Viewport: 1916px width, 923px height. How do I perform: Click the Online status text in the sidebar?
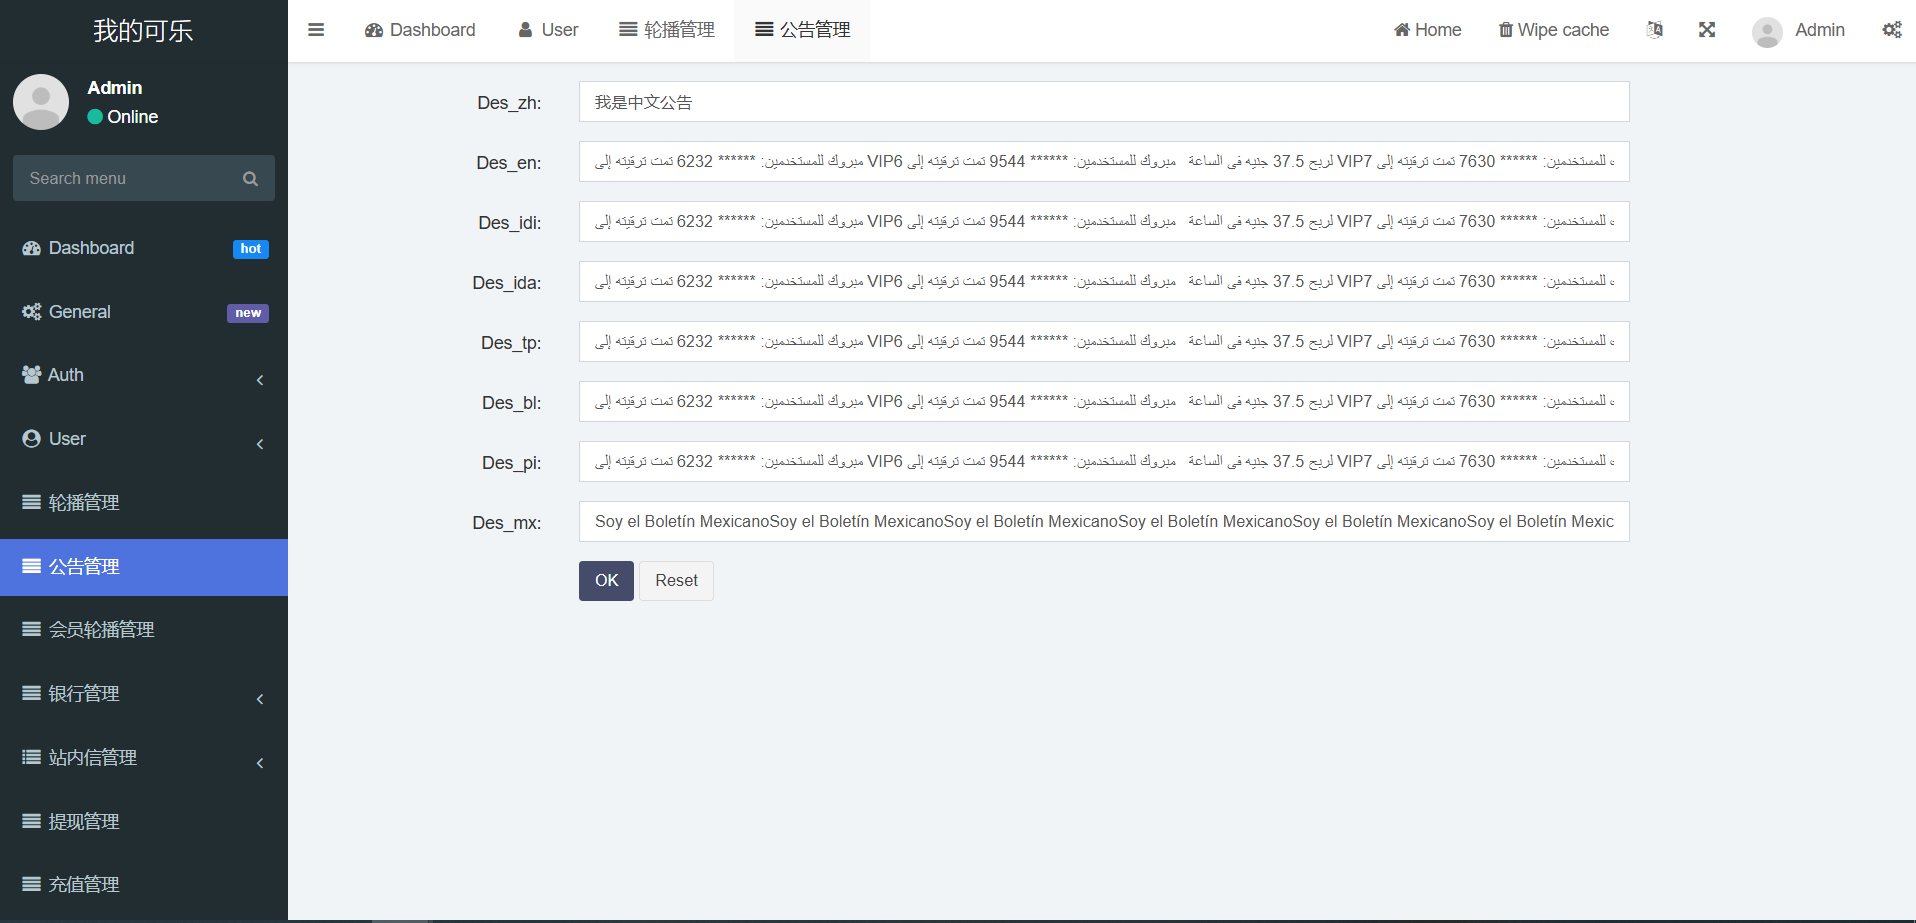coord(133,117)
